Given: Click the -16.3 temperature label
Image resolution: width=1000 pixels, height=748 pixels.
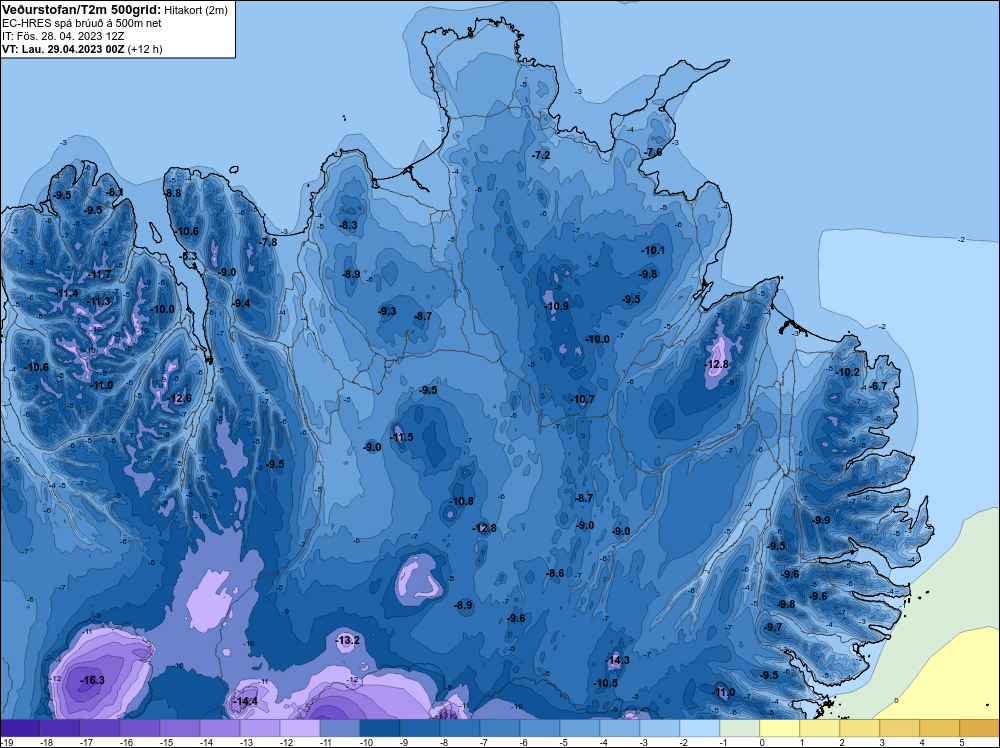Looking at the screenshot, I should pos(92,680).
